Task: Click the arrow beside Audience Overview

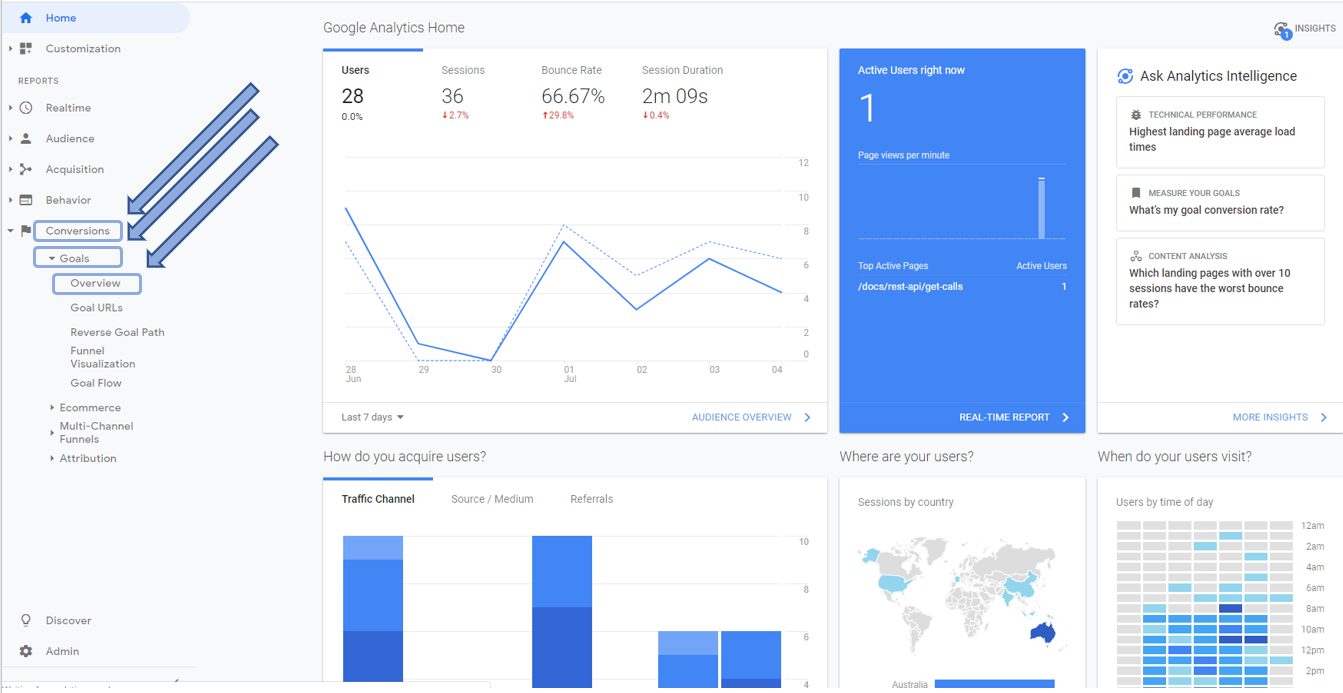Action: tap(808, 418)
